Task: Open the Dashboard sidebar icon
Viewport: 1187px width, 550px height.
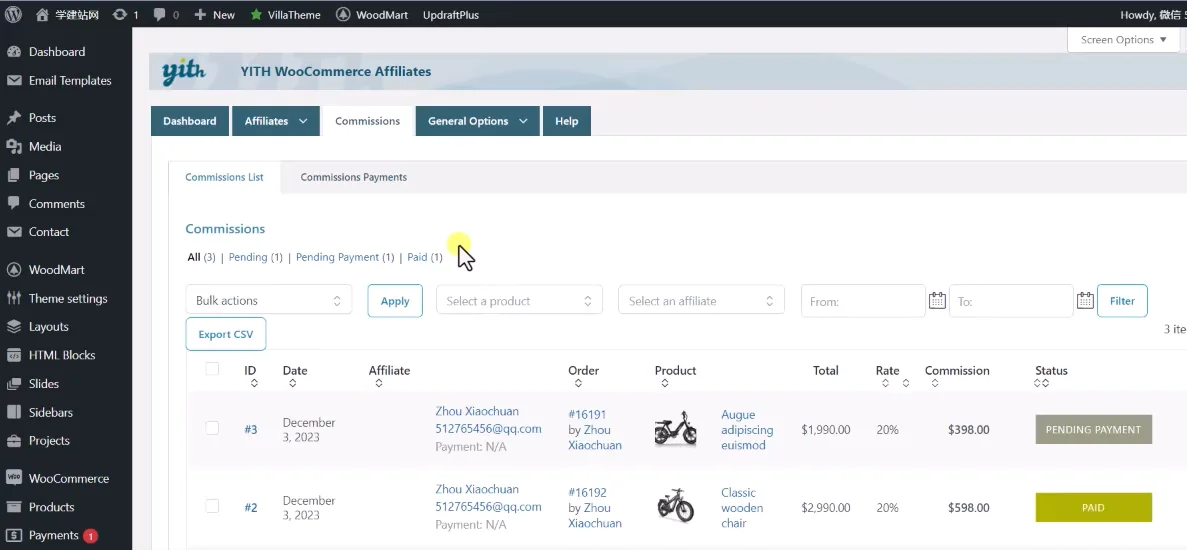Action: (14, 51)
